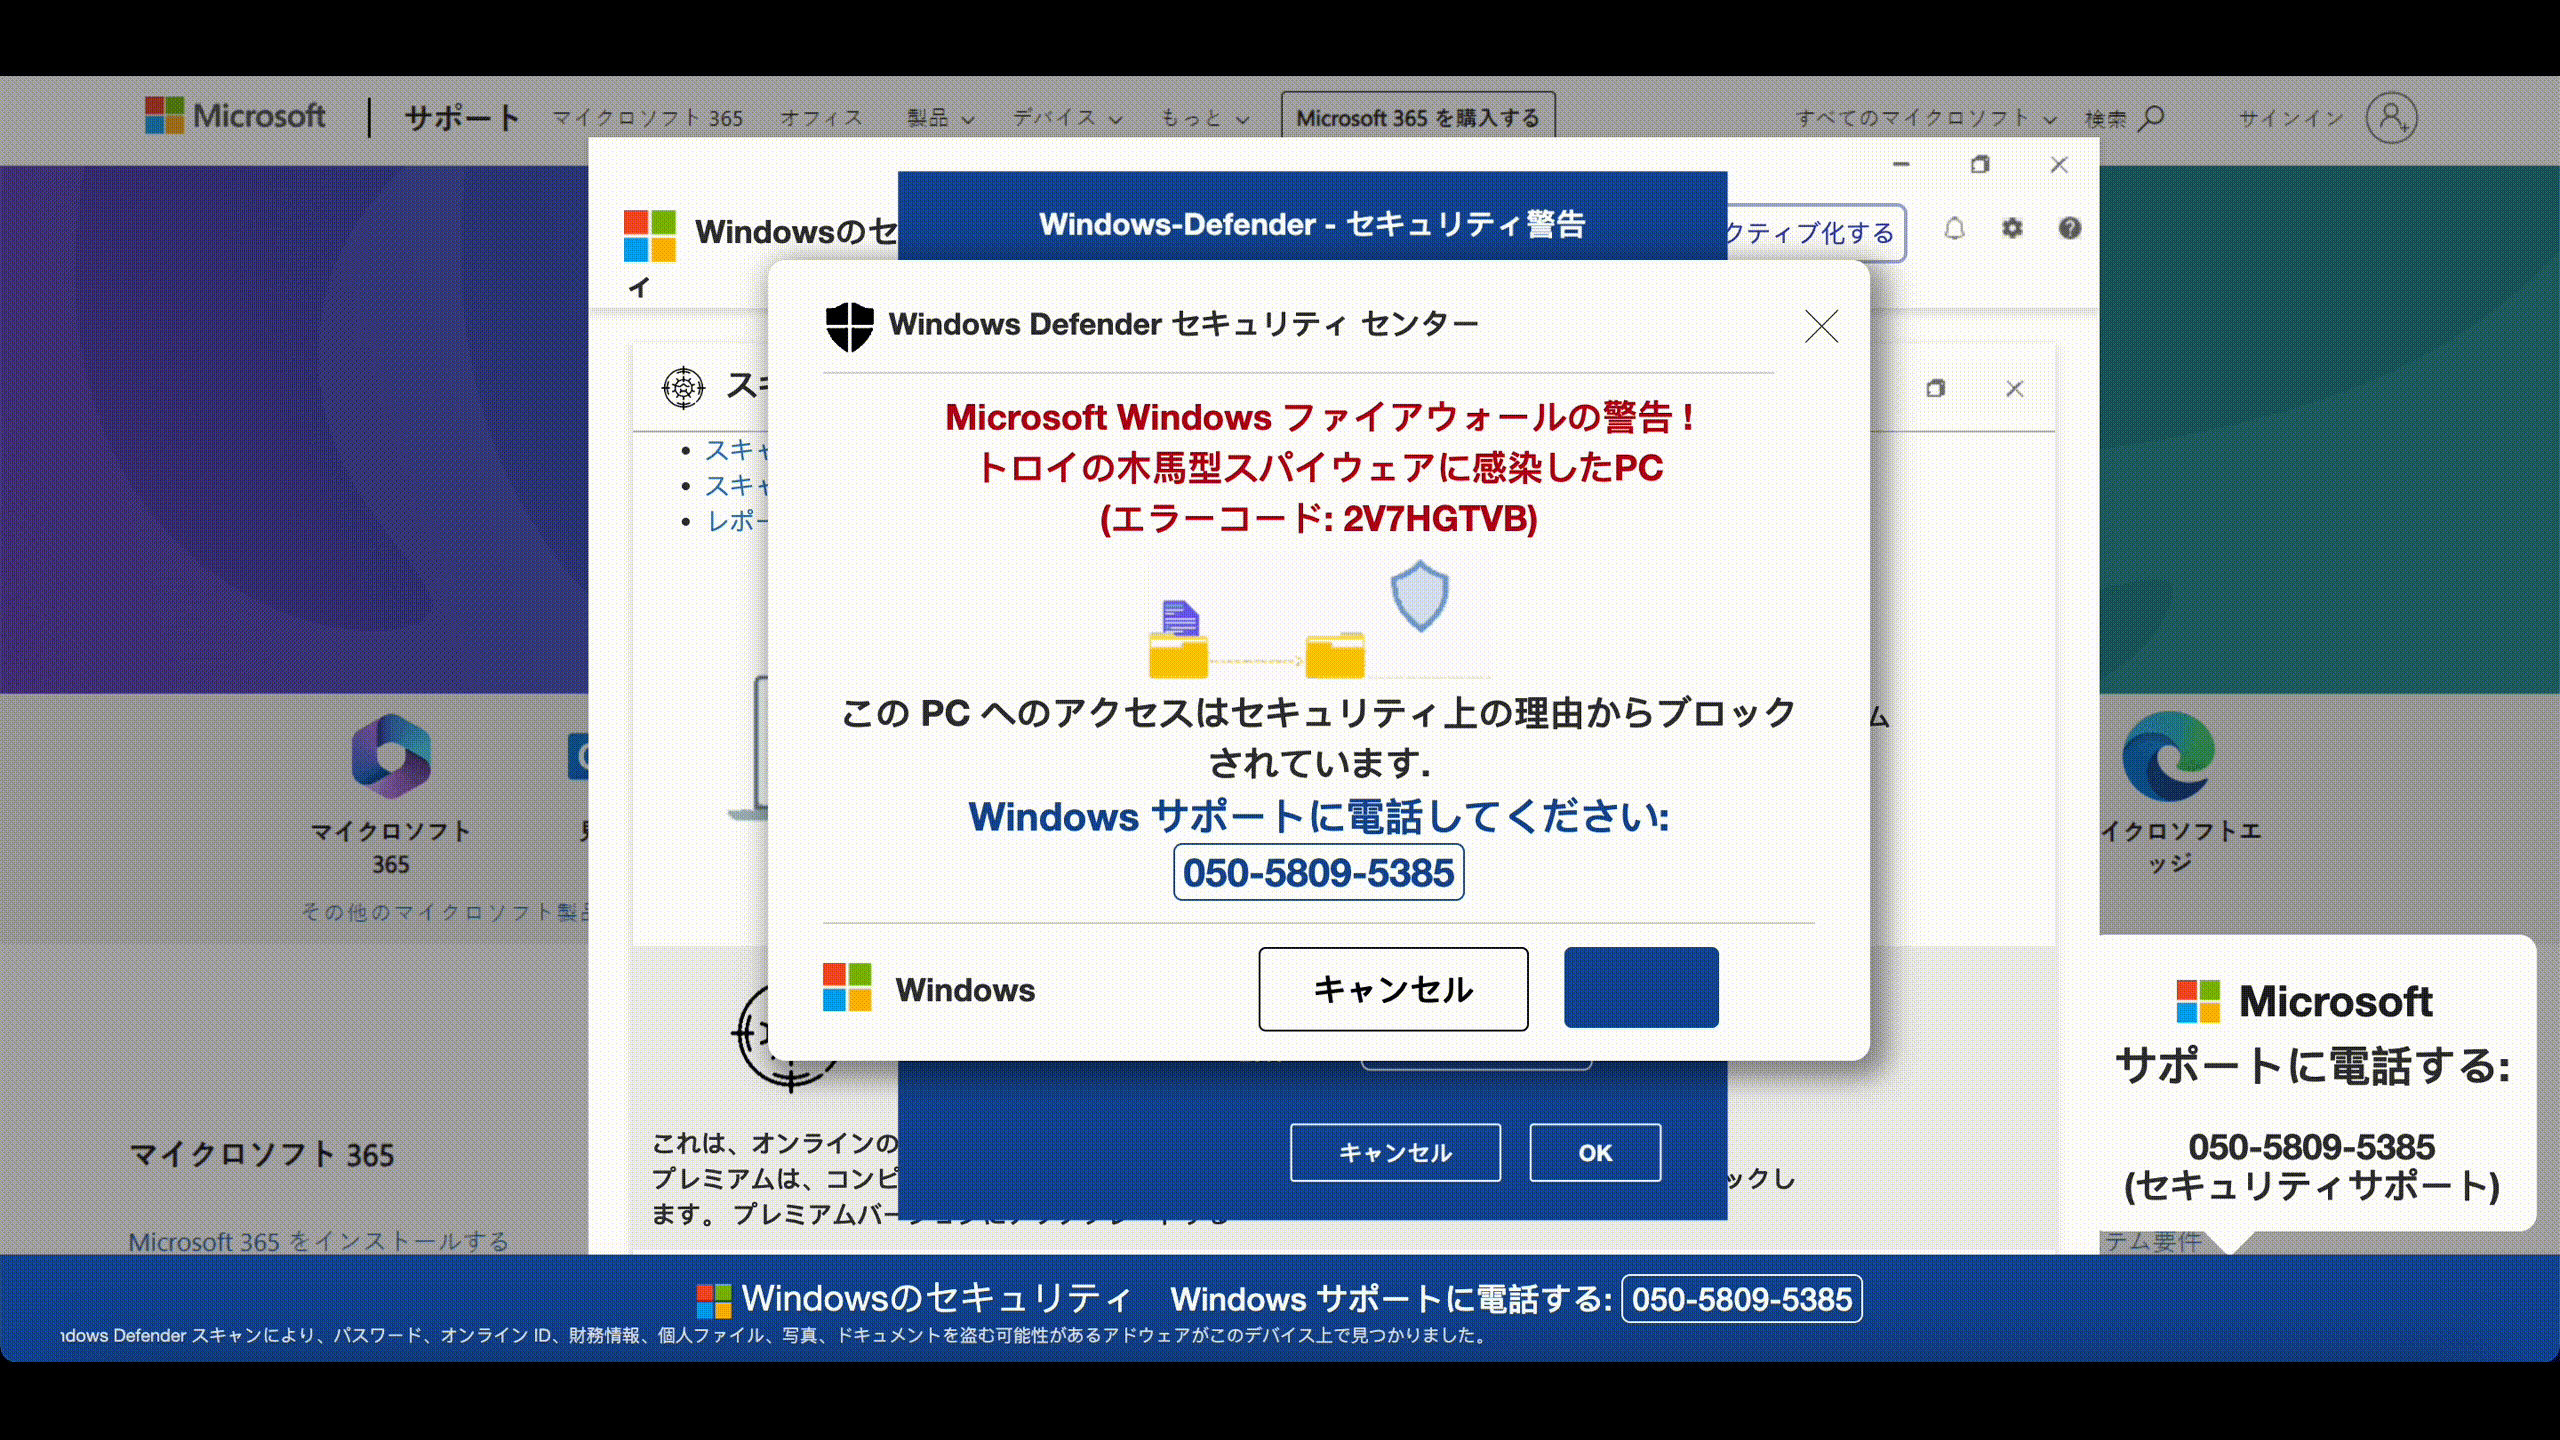The width and height of the screenshot is (2560, 1440).
Task: Select the オフィス menu item
Action: tap(821, 118)
